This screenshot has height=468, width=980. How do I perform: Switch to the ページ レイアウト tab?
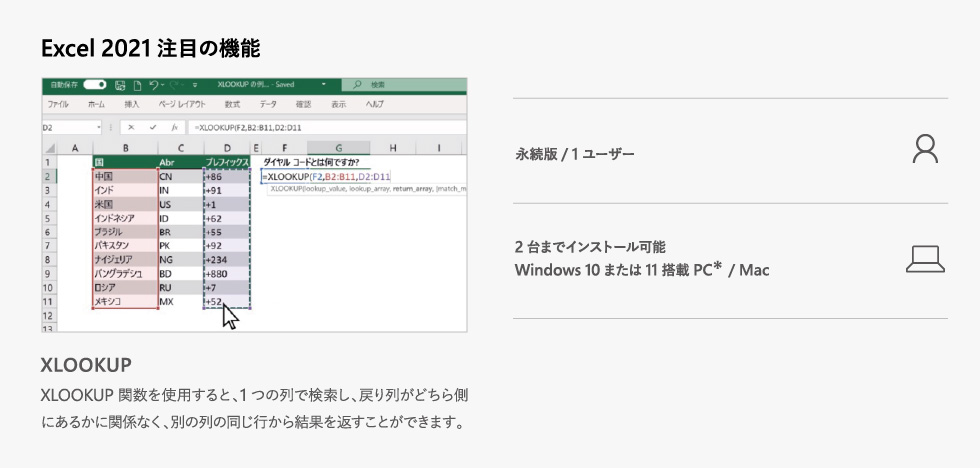[x=182, y=104]
